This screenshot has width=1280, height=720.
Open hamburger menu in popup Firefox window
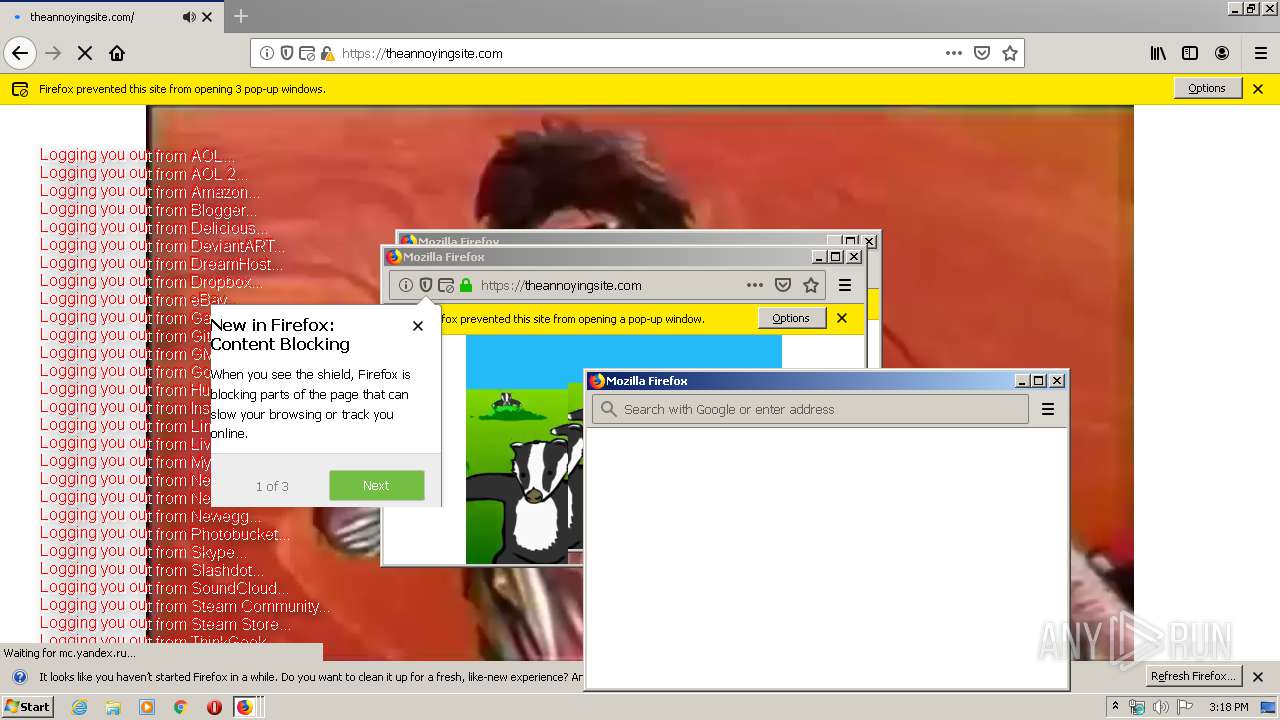845,285
